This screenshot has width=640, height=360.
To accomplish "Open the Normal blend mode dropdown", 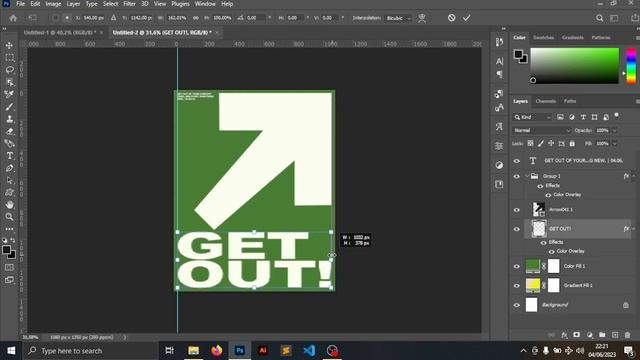I will coord(541,131).
